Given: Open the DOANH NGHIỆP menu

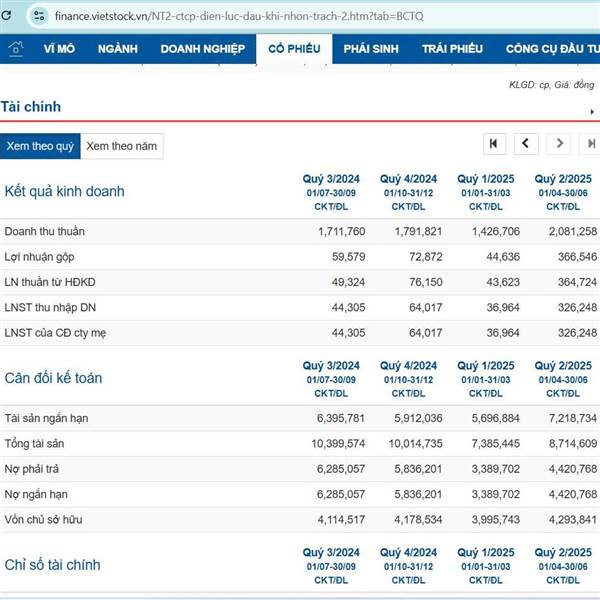Looking at the screenshot, I should [203, 49].
